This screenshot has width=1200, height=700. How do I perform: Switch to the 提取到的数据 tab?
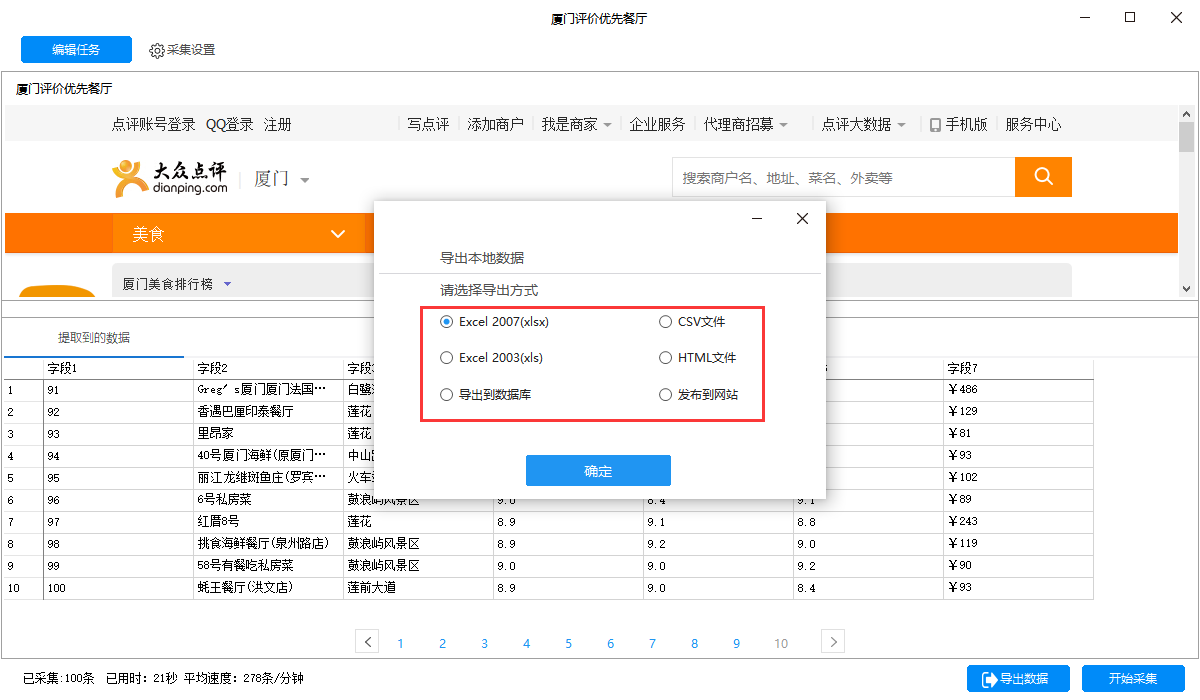pos(95,337)
